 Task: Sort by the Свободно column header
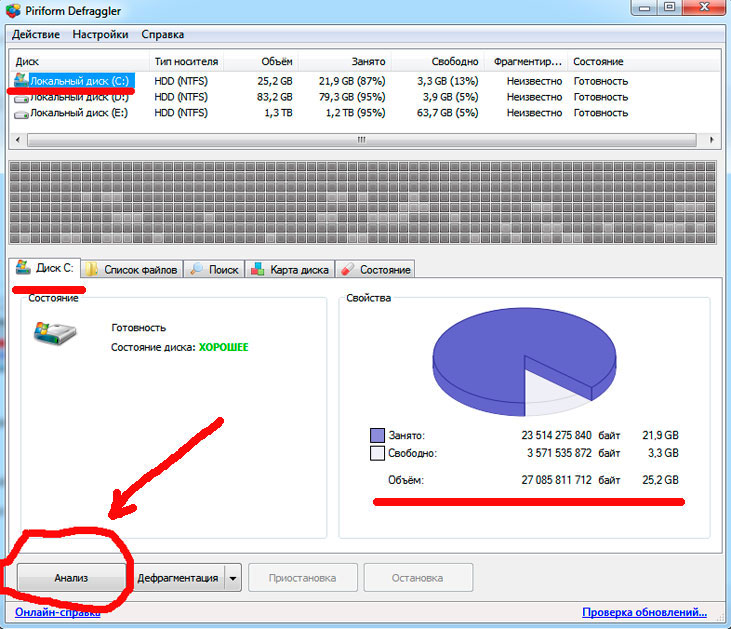tap(438, 62)
